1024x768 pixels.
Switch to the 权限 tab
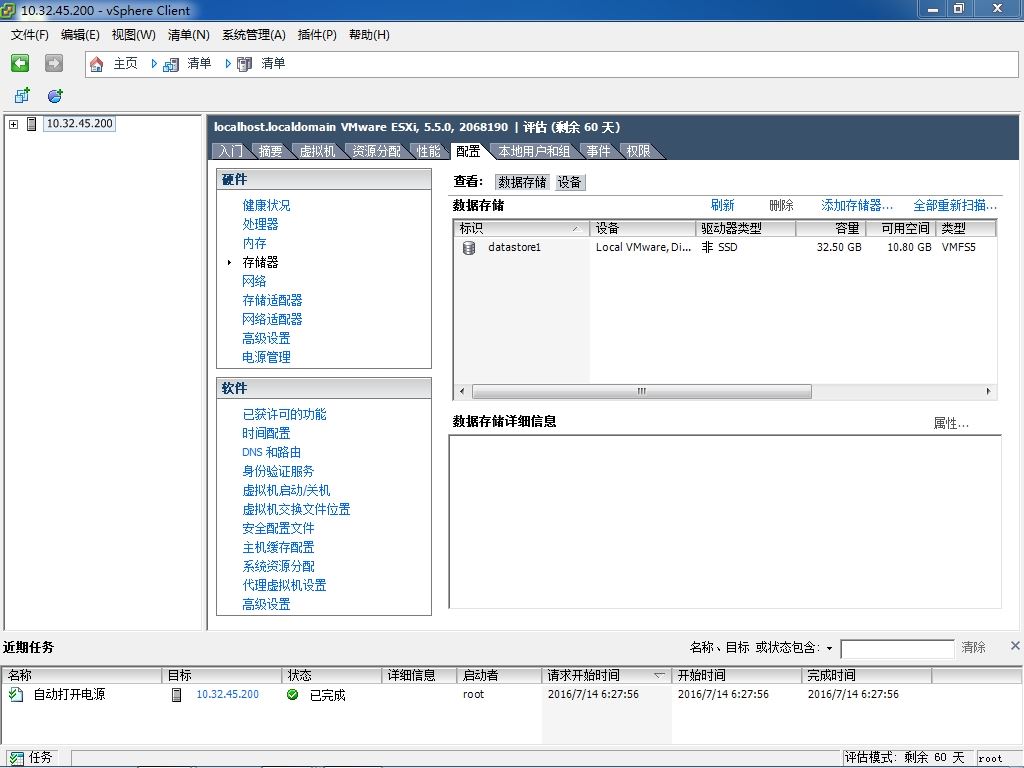(x=638, y=152)
